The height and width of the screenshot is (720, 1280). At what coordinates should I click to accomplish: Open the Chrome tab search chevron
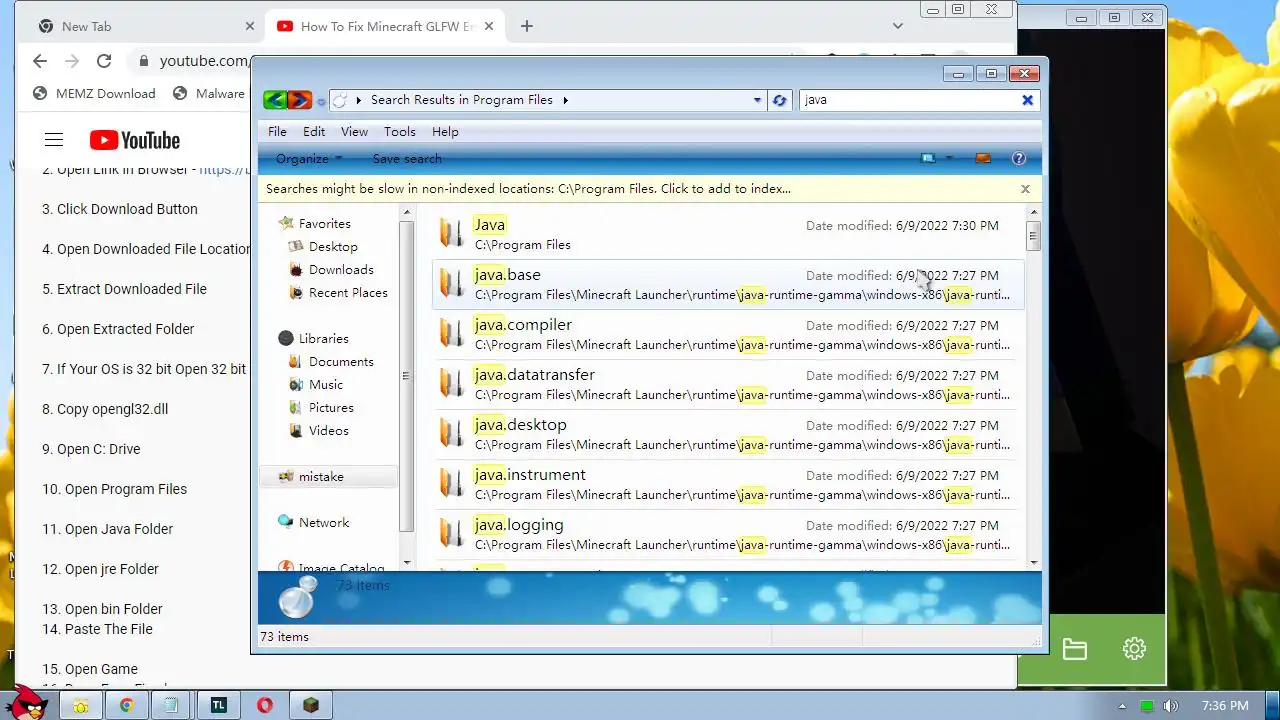[898, 27]
